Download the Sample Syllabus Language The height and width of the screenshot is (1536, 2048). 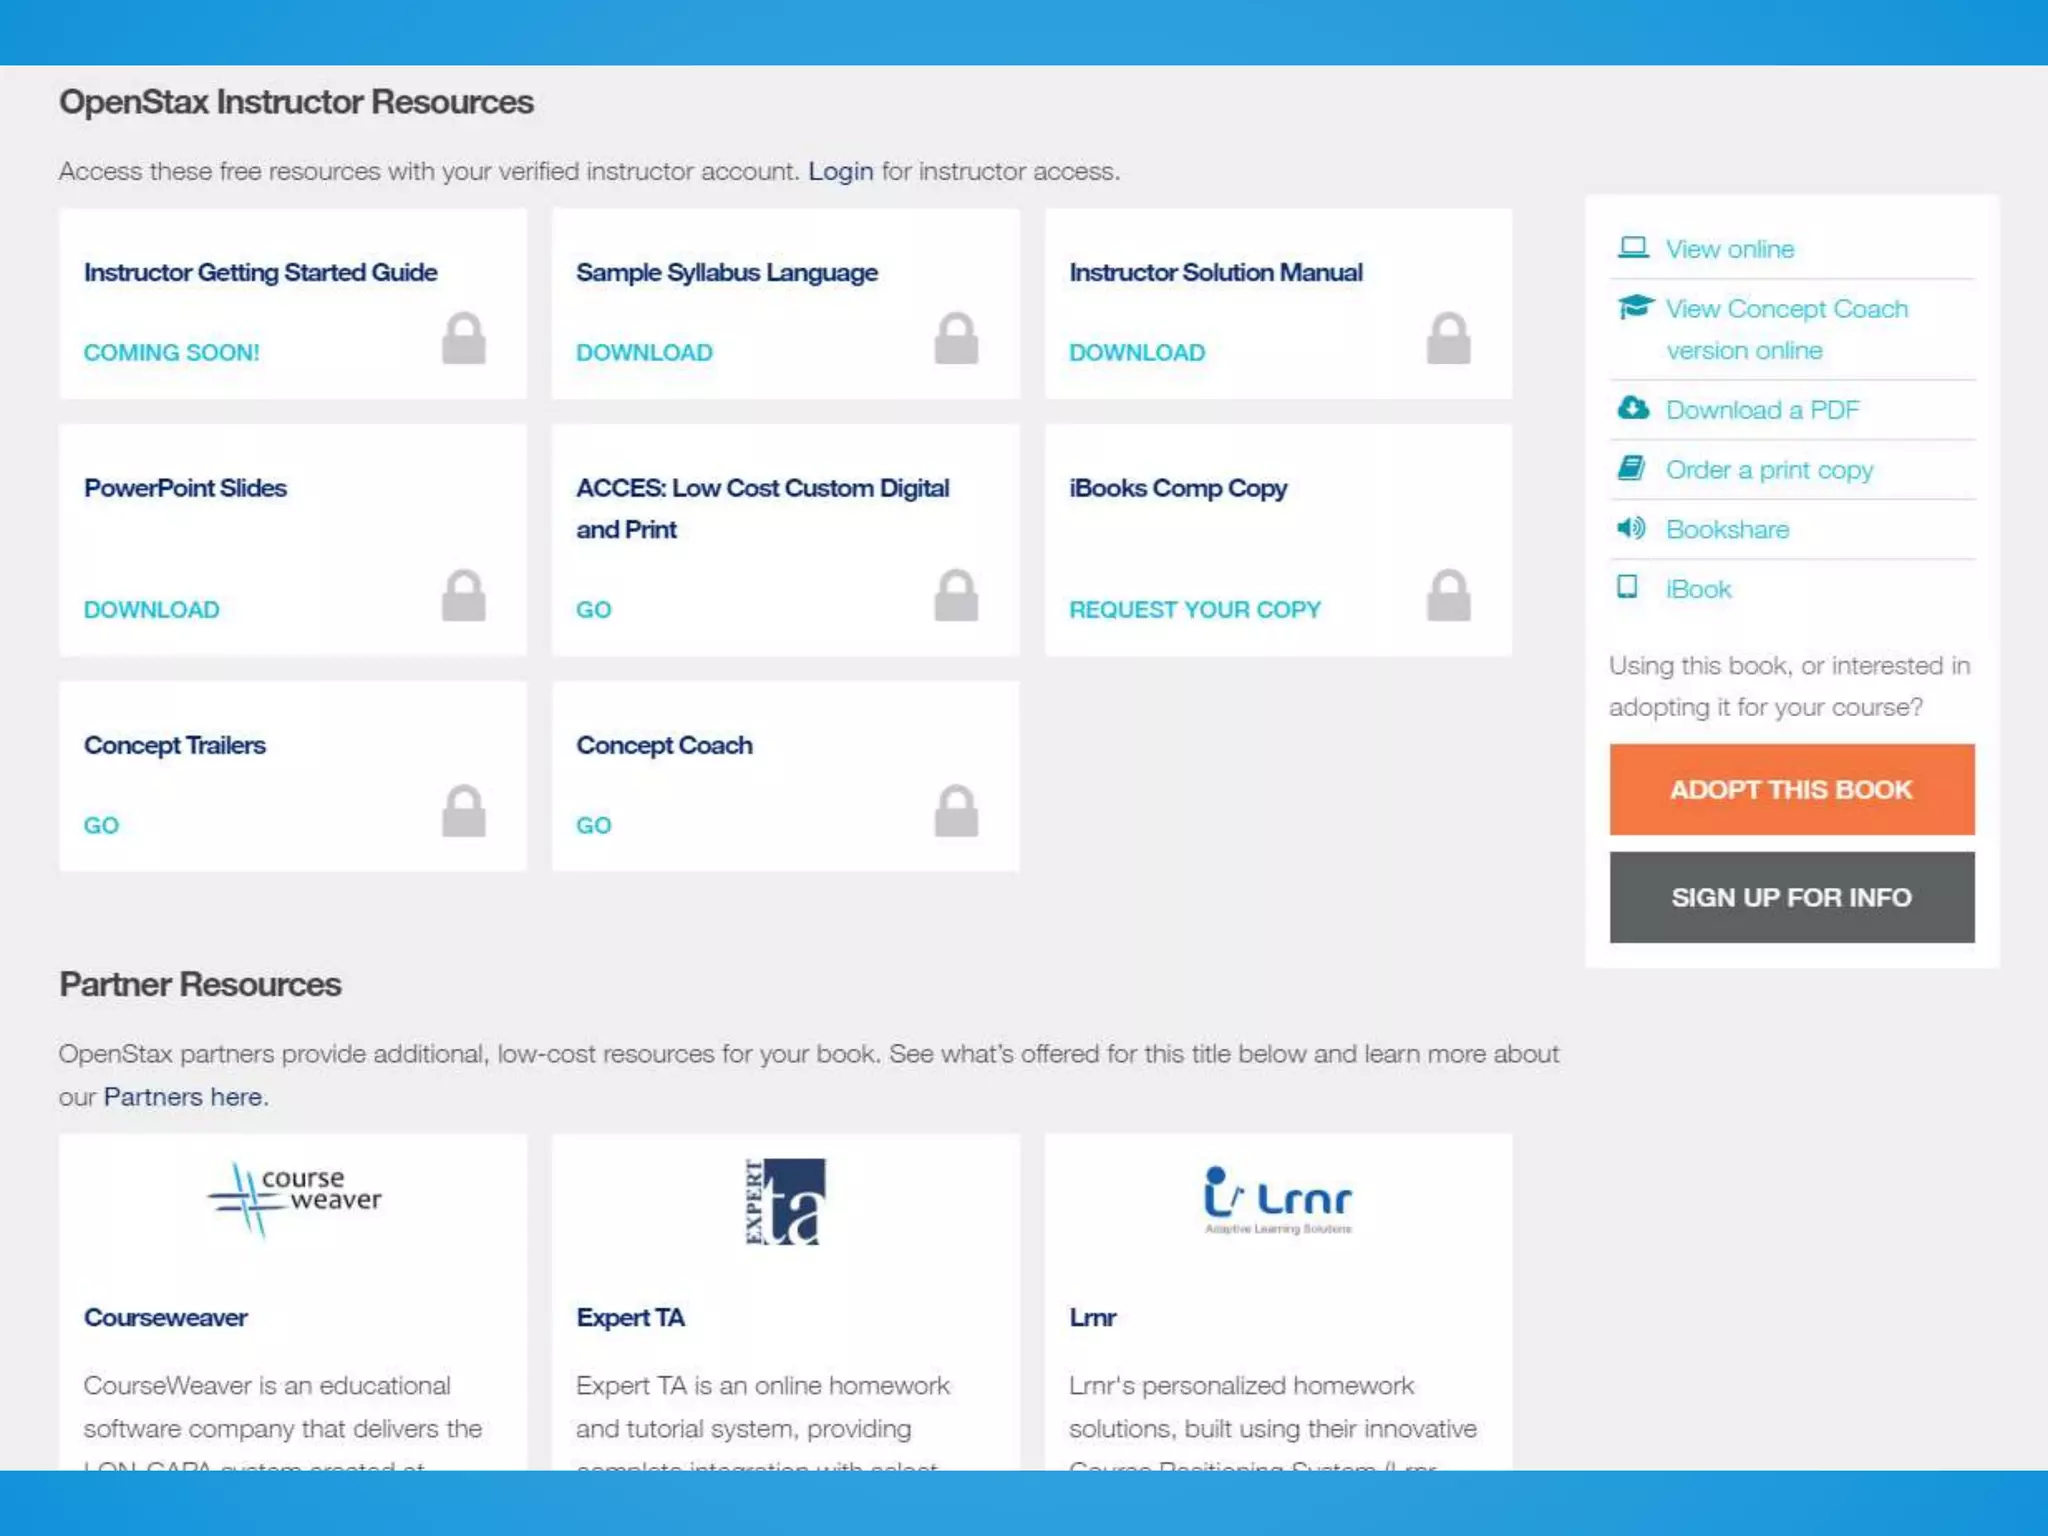(644, 352)
